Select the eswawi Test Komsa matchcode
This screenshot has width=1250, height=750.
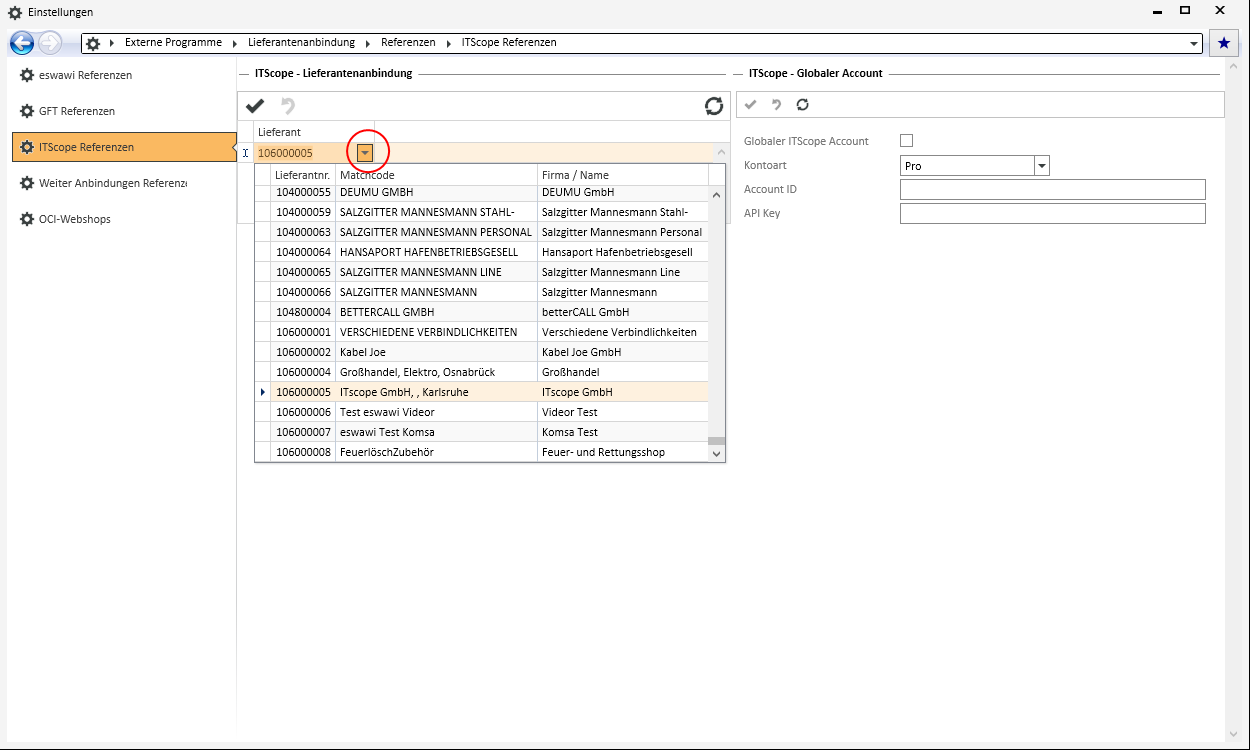click(436, 432)
